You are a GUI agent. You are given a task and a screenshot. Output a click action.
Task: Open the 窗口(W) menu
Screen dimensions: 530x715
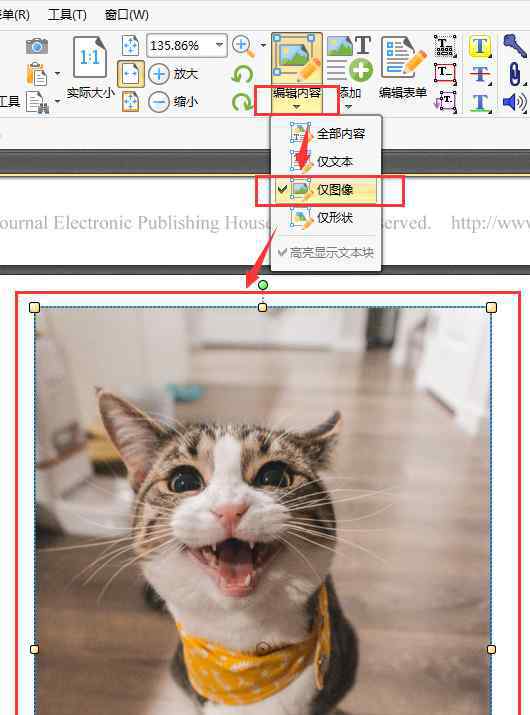tap(126, 15)
